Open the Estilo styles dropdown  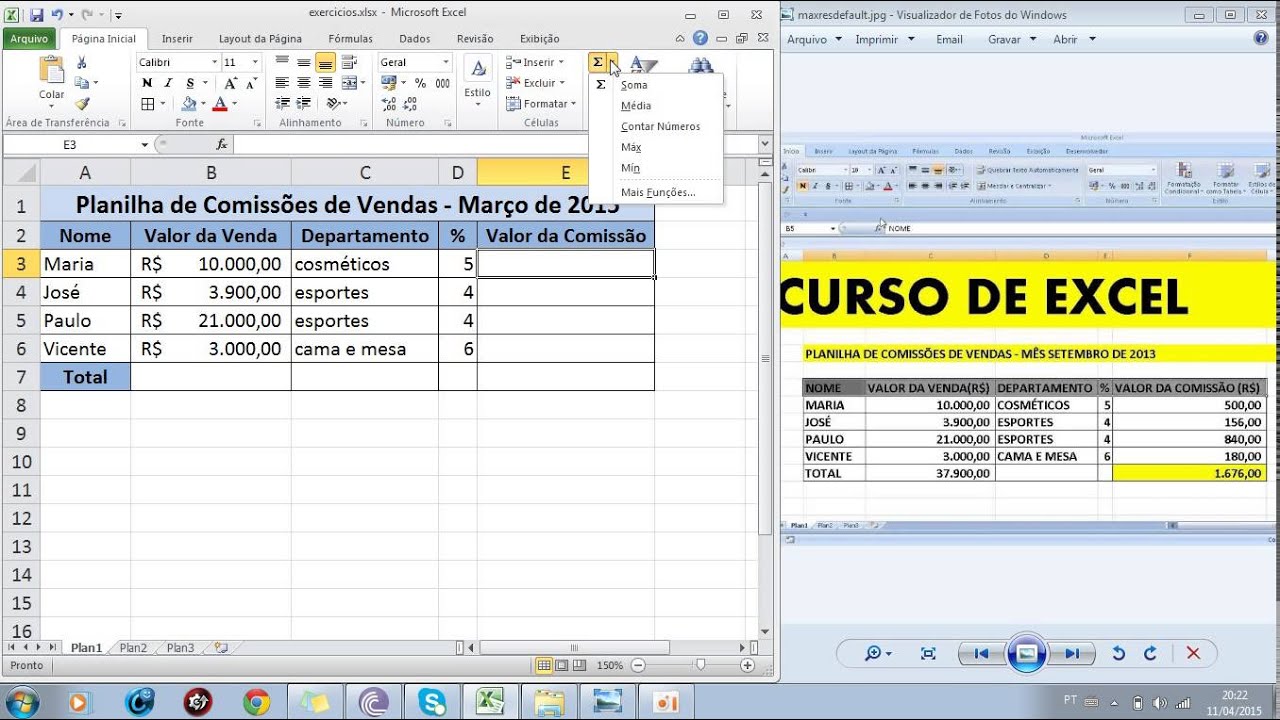coord(478,82)
